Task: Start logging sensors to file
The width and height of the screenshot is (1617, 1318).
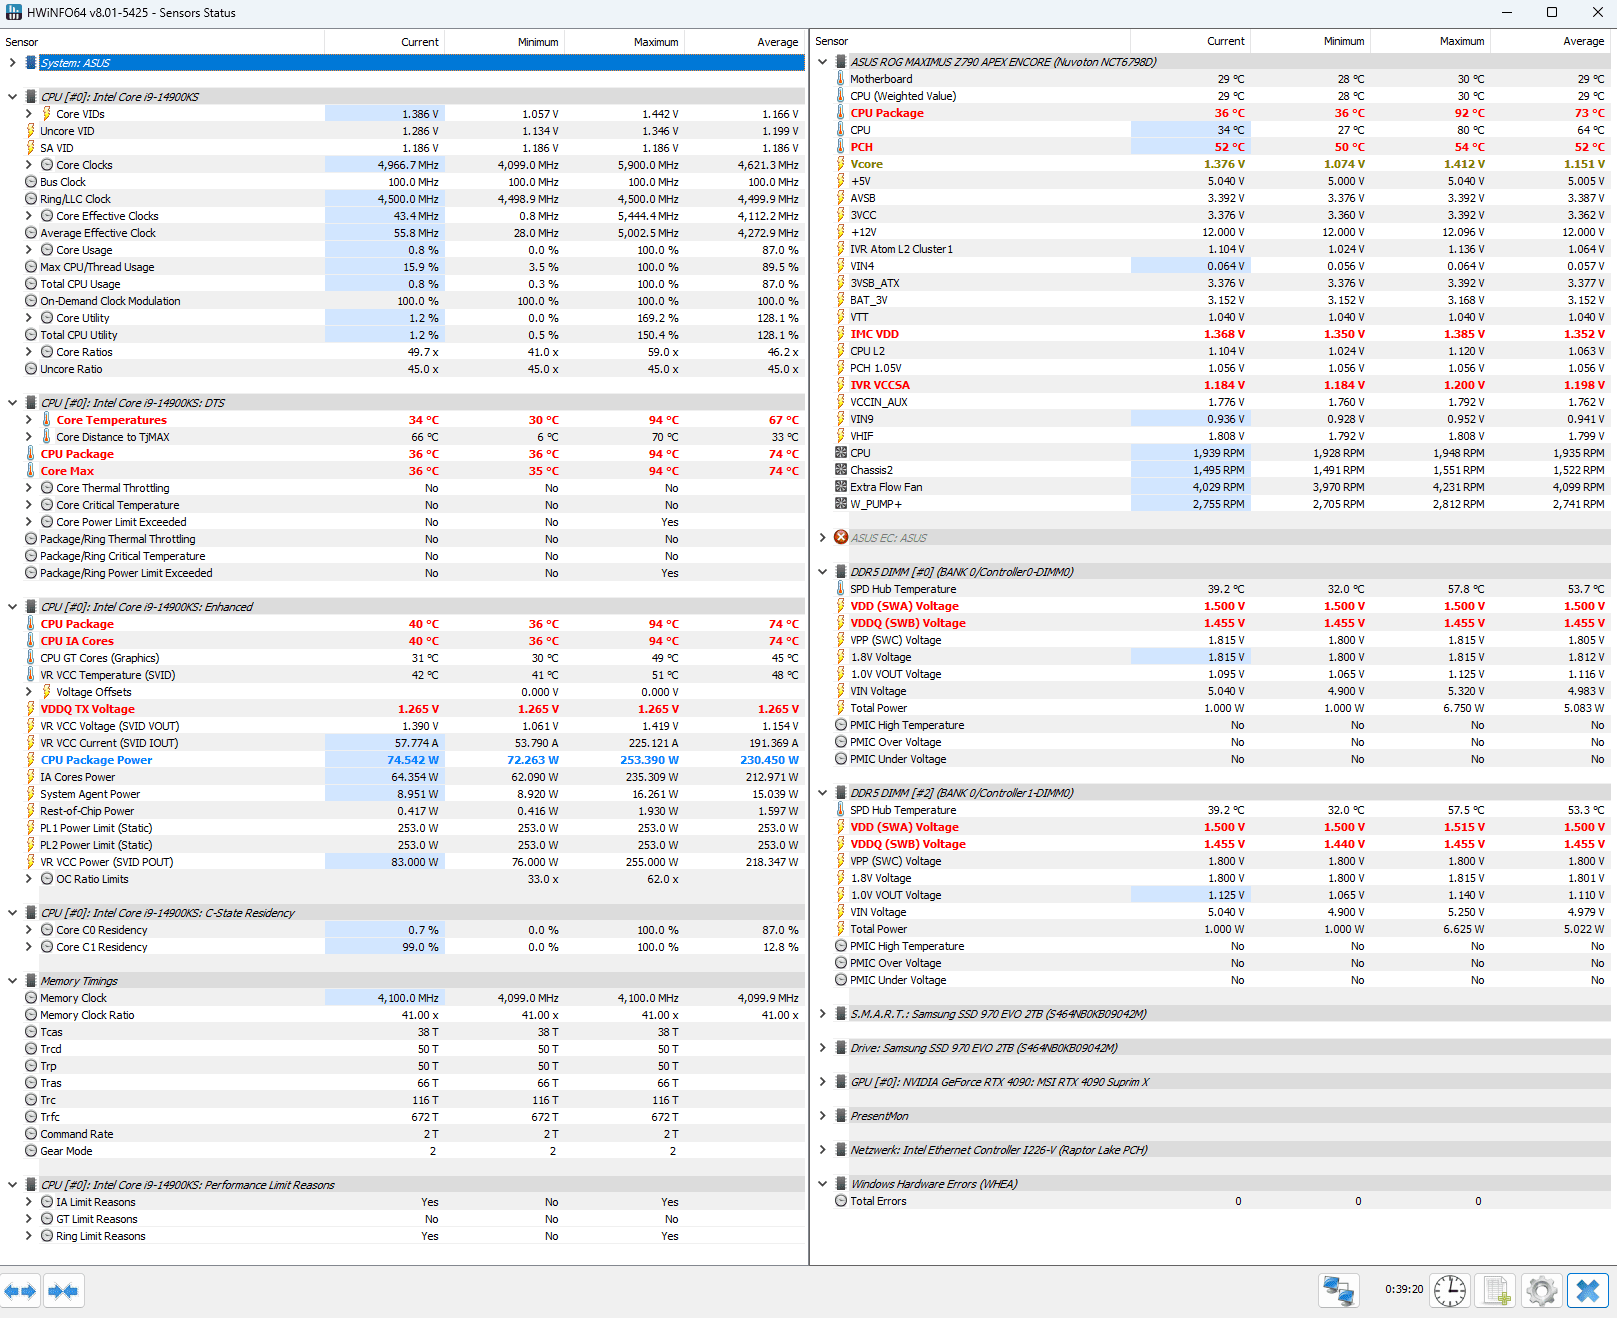Action: click(x=1497, y=1291)
